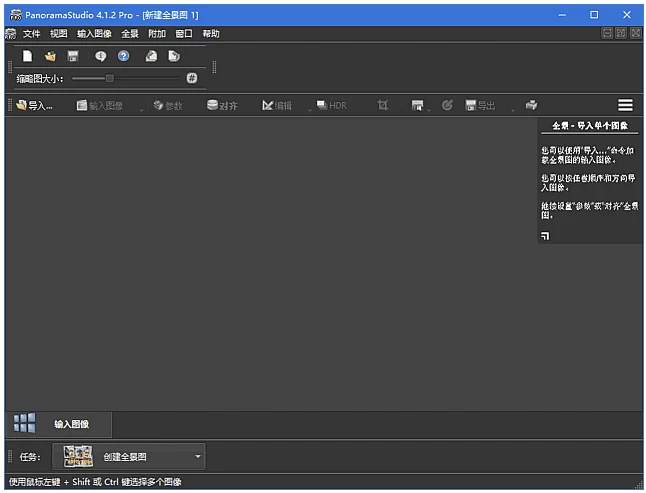Click the new panorama document icon
The image size is (646, 493).
tap(28, 56)
